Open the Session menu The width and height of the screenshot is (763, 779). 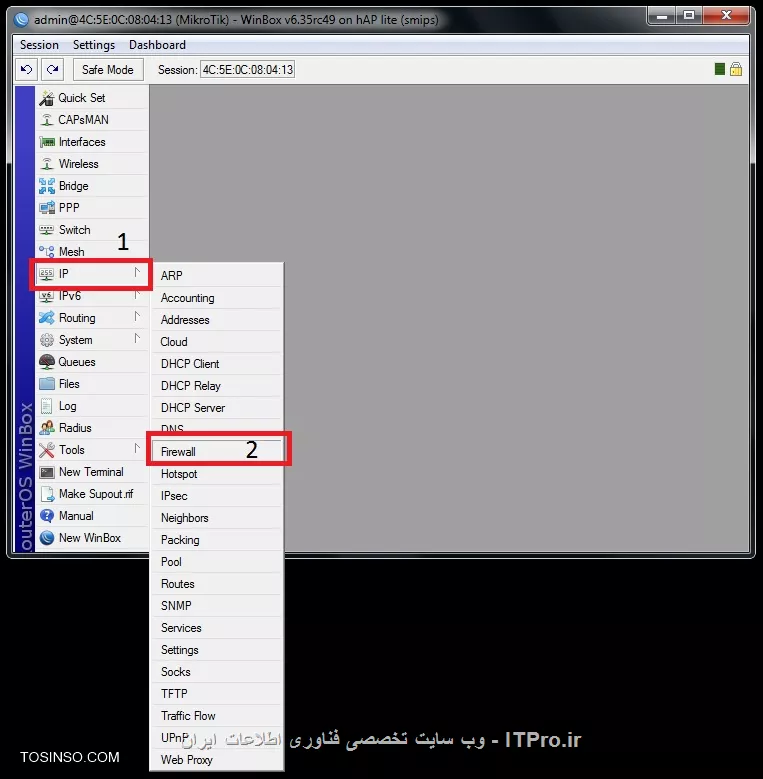[39, 45]
